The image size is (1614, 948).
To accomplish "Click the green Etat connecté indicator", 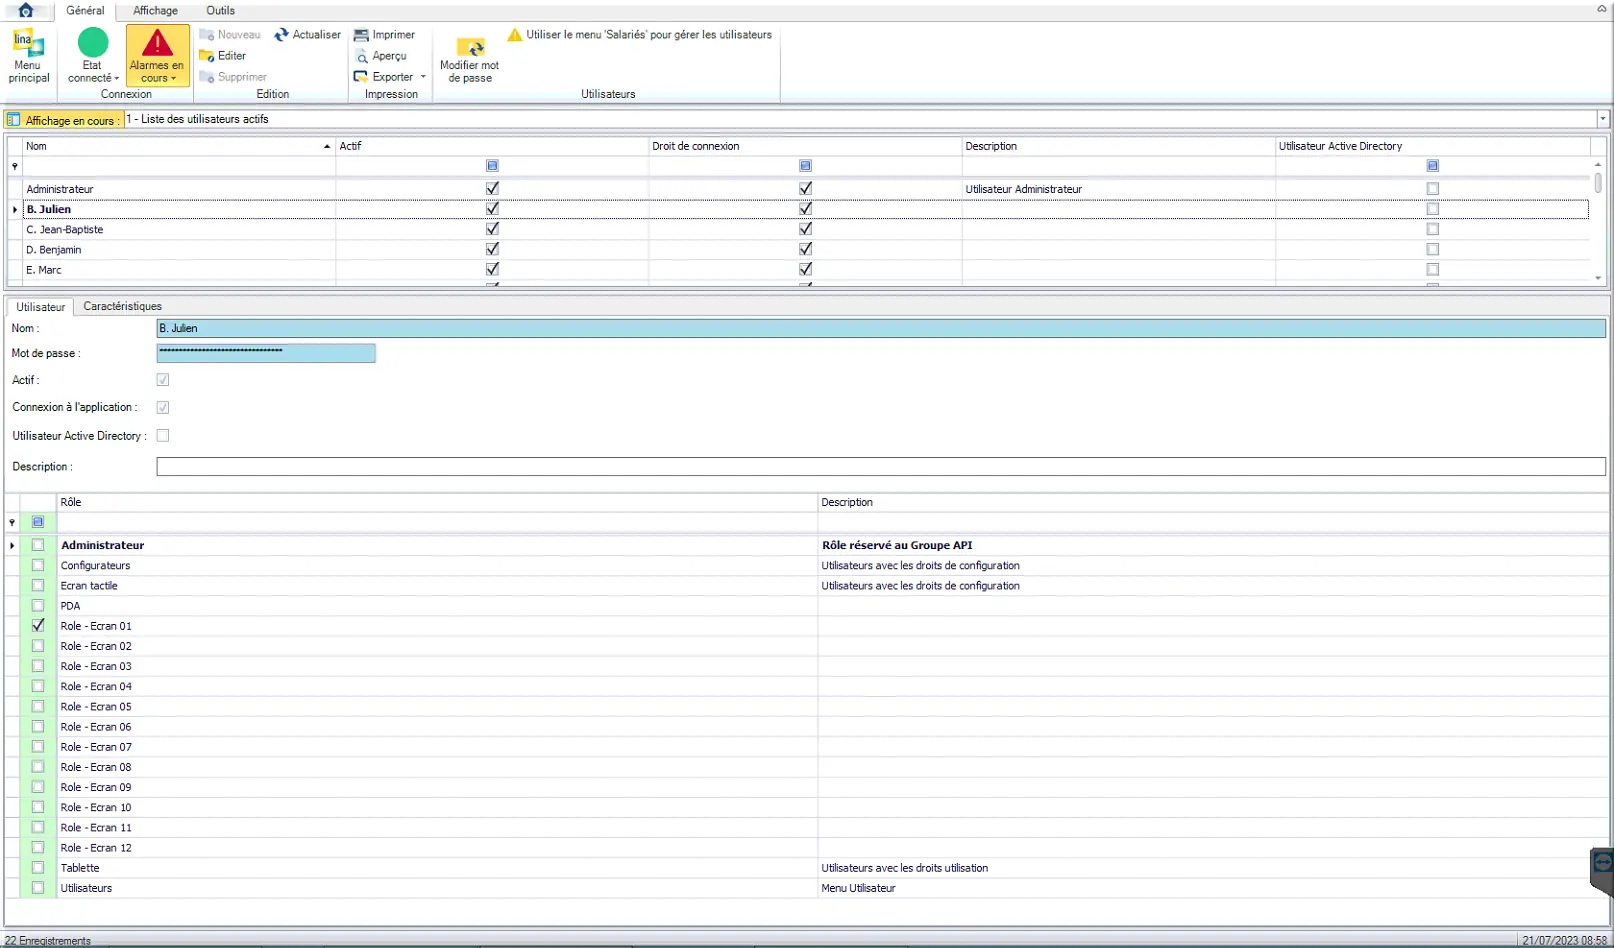I will coord(93,43).
